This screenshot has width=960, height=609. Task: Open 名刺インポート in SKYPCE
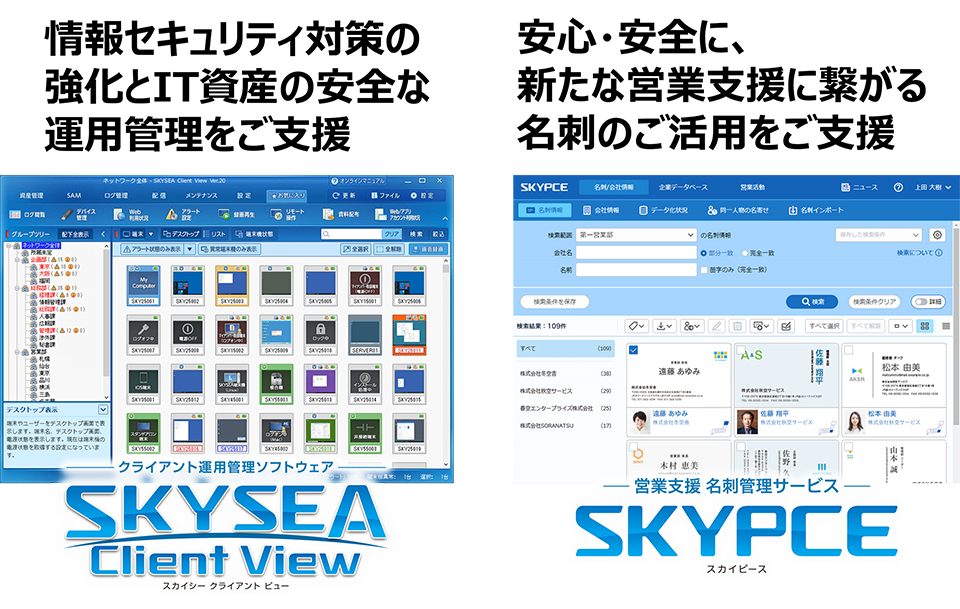[x=816, y=210]
